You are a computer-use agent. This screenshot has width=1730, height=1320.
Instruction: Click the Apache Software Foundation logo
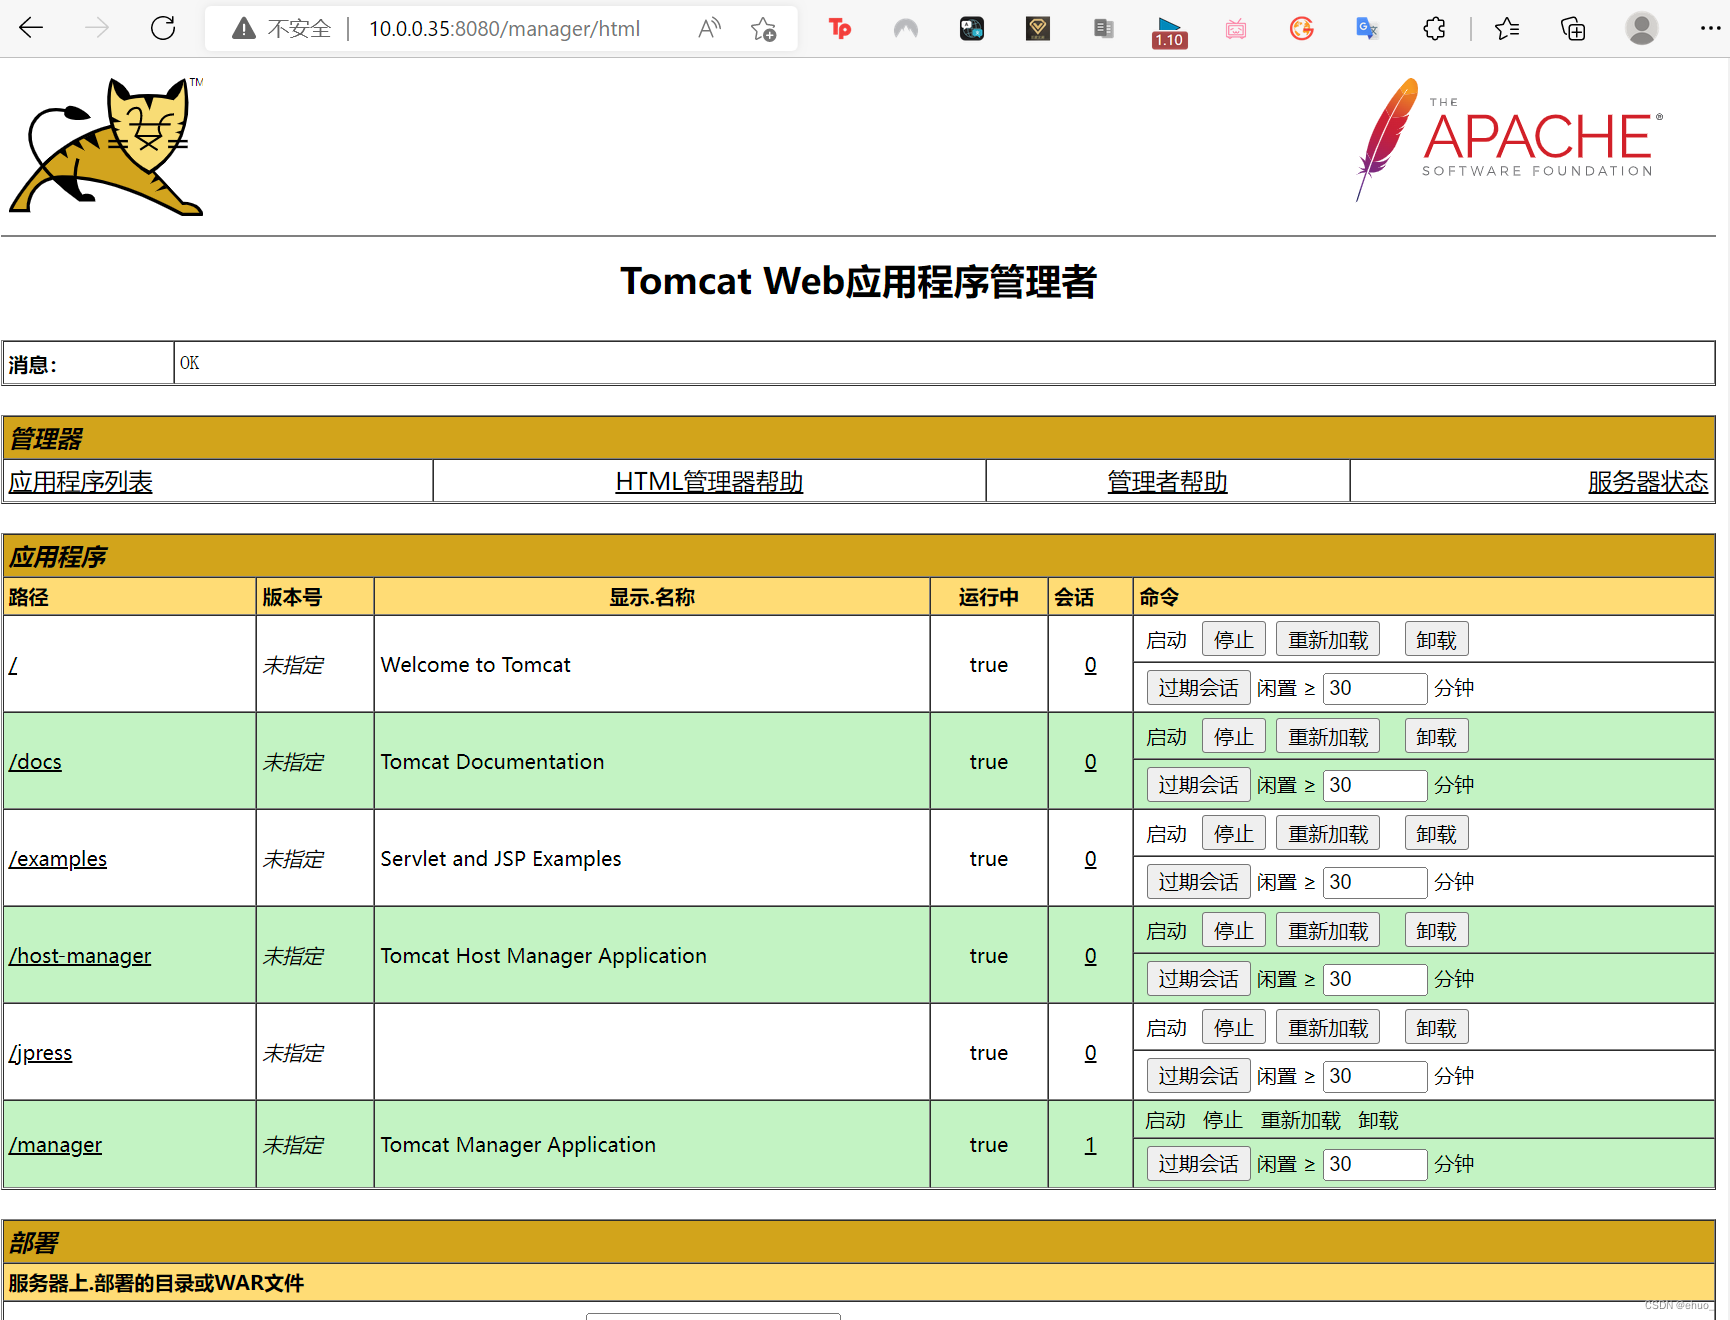point(1509,139)
